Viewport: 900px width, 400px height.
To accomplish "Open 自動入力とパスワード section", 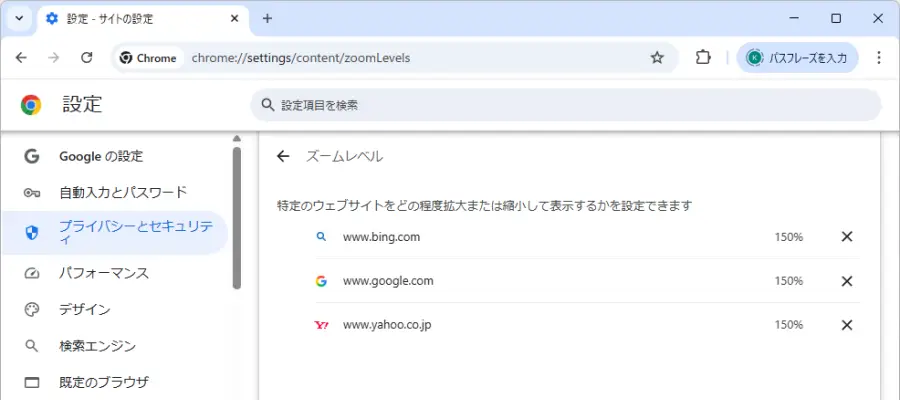I will (115, 192).
